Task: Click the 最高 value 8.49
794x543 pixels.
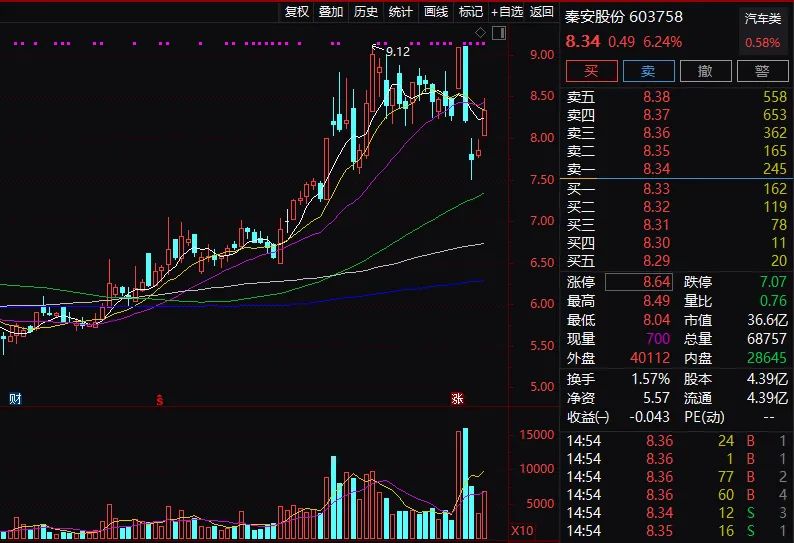Action: pyautogui.click(x=656, y=301)
